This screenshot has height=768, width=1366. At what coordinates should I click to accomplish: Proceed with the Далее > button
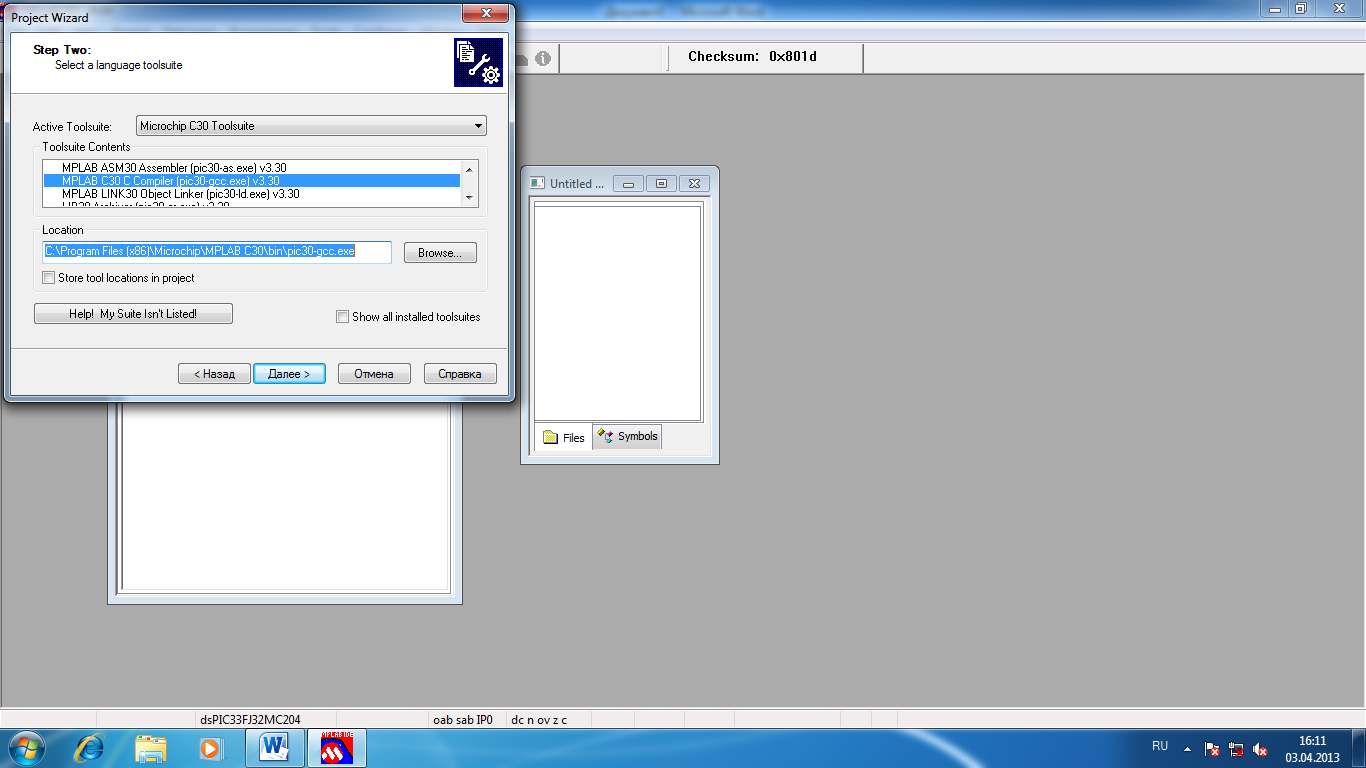point(289,374)
